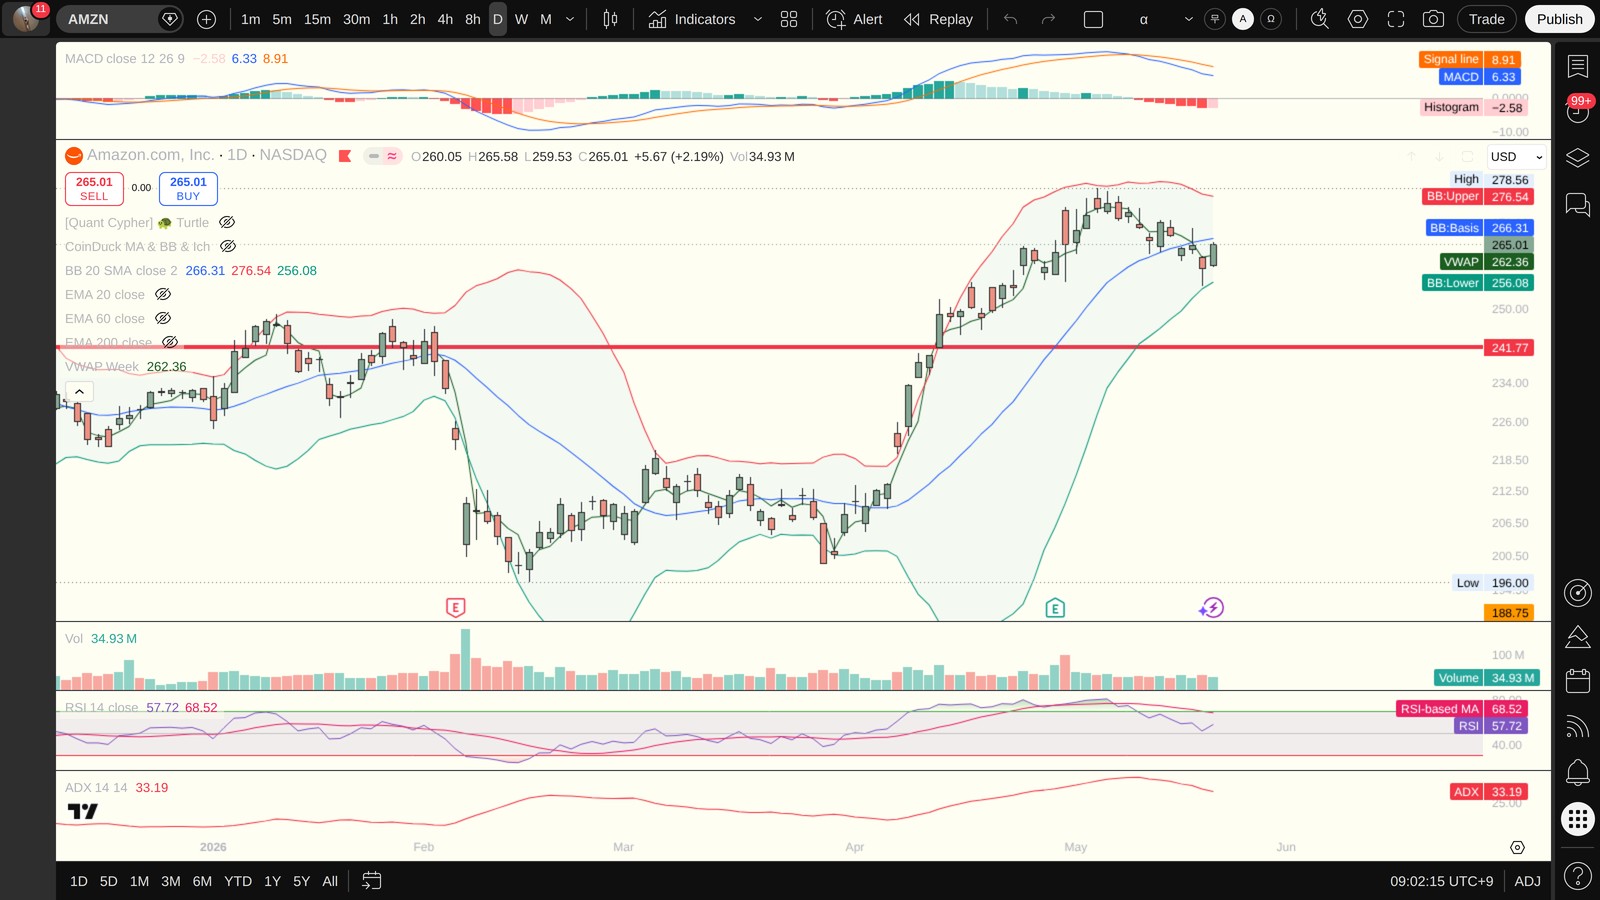Open the chats panel icon

1578,205
